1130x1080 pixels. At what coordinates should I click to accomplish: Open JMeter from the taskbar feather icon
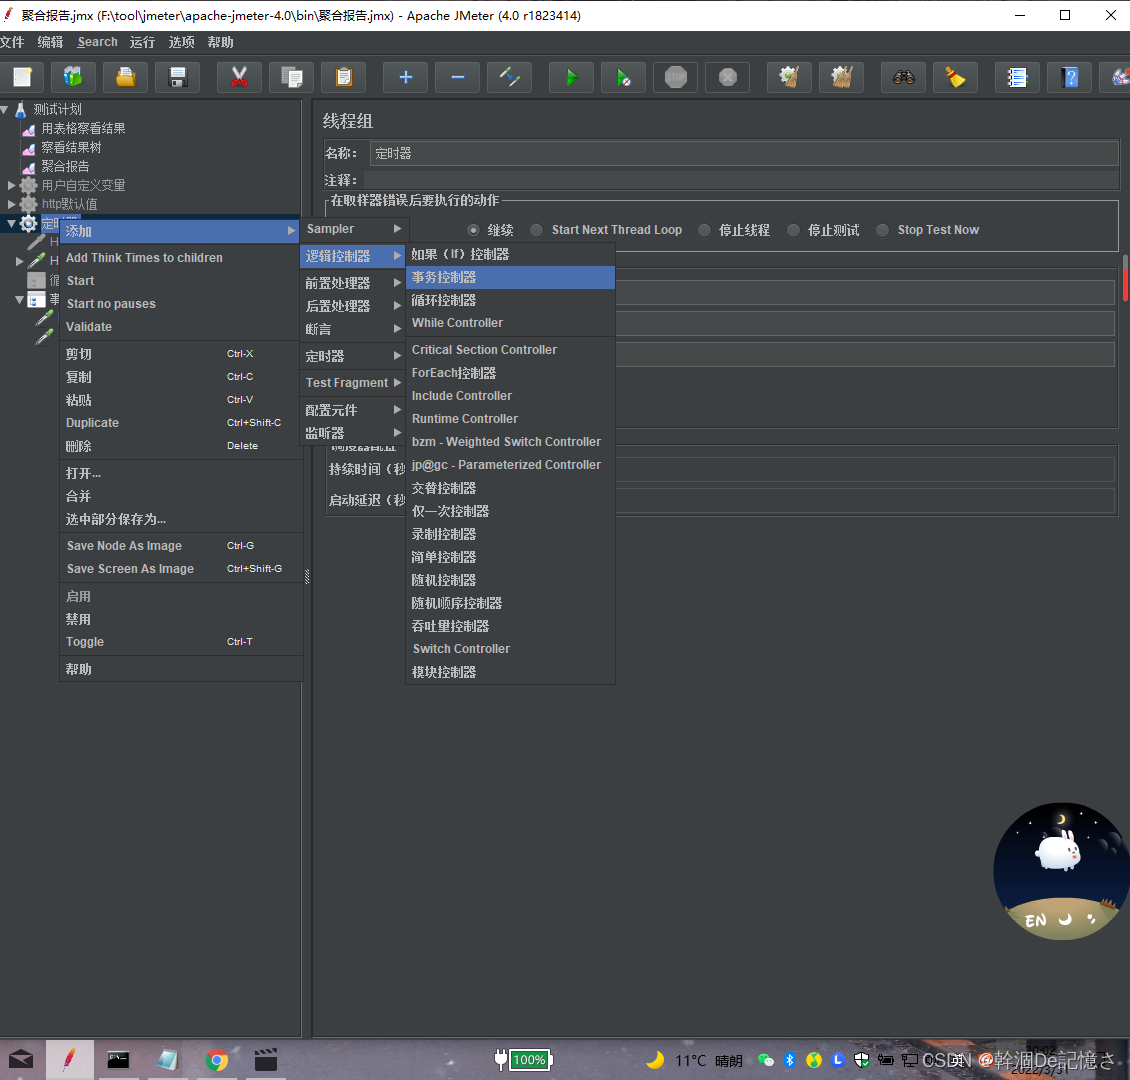69,1059
